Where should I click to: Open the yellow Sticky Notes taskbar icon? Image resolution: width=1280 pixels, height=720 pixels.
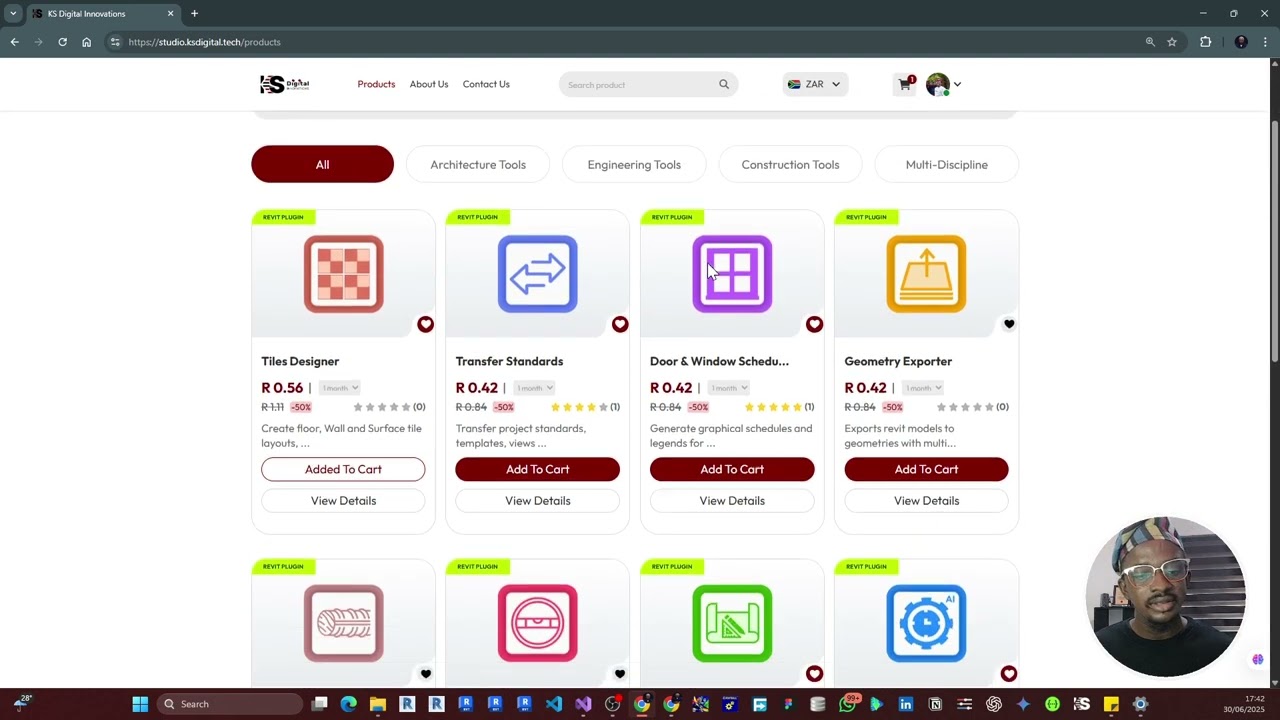[x=1111, y=704]
